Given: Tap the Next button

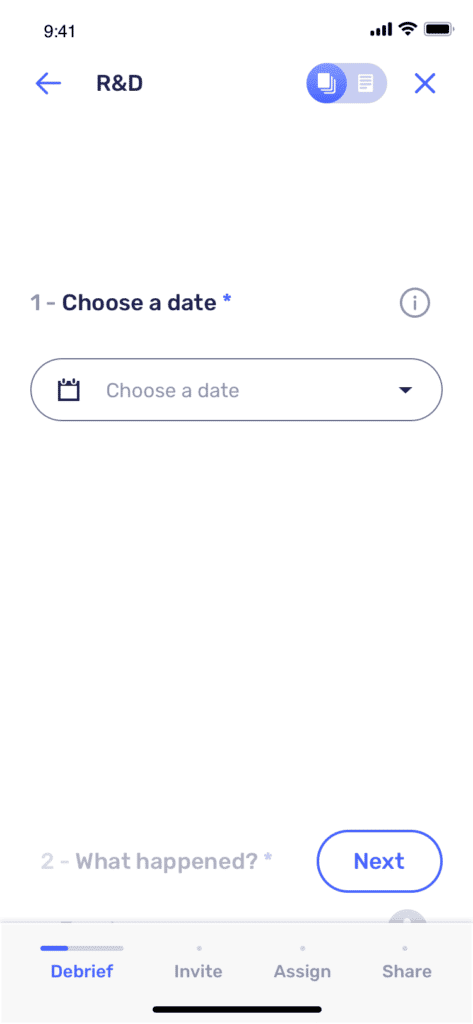Looking at the screenshot, I should click(x=380, y=861).
